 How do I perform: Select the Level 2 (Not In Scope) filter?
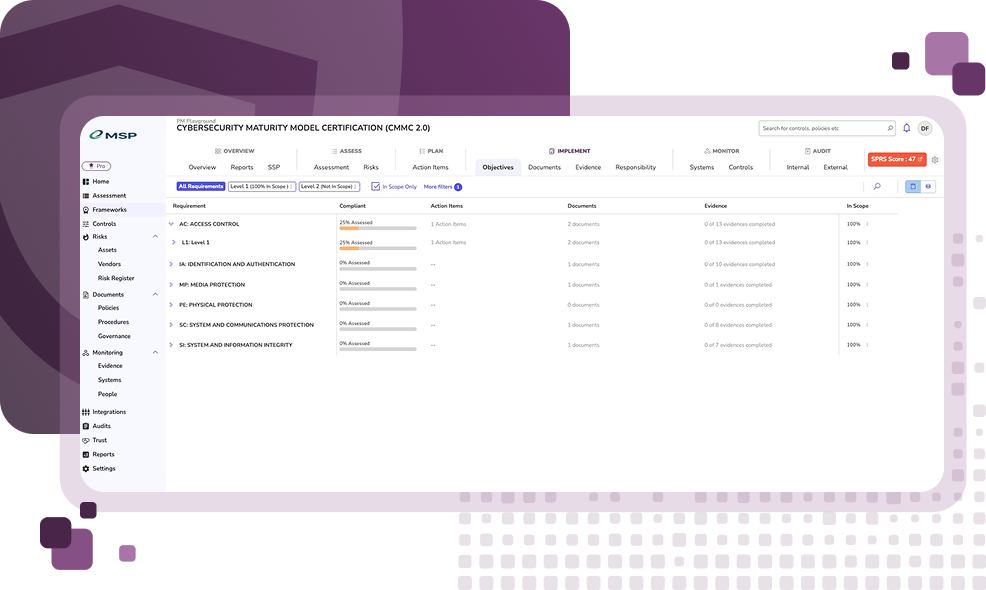point(329,186)
